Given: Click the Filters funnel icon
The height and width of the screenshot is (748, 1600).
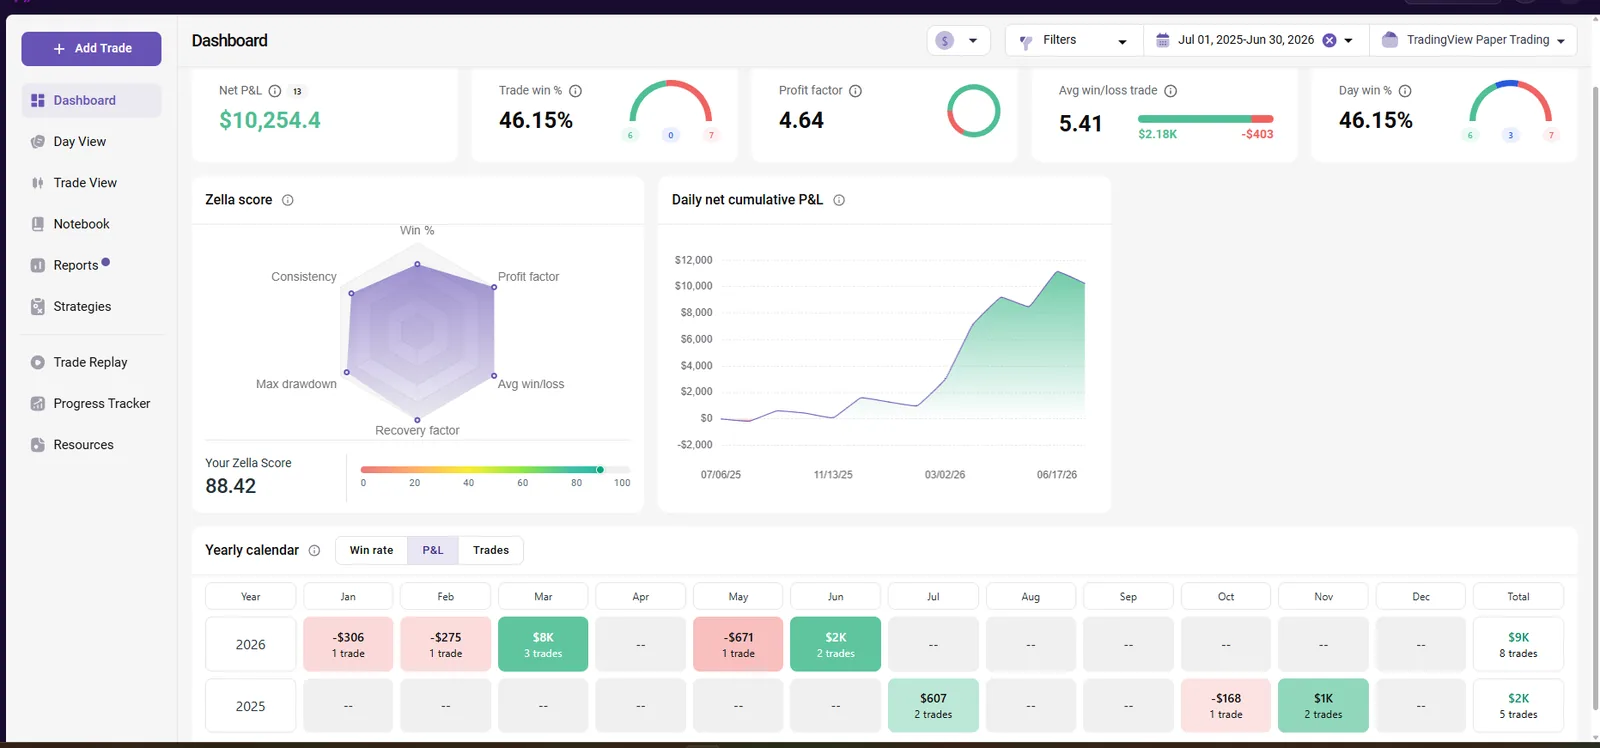Looking at the screenshot, I should (x=1025, y=42).
